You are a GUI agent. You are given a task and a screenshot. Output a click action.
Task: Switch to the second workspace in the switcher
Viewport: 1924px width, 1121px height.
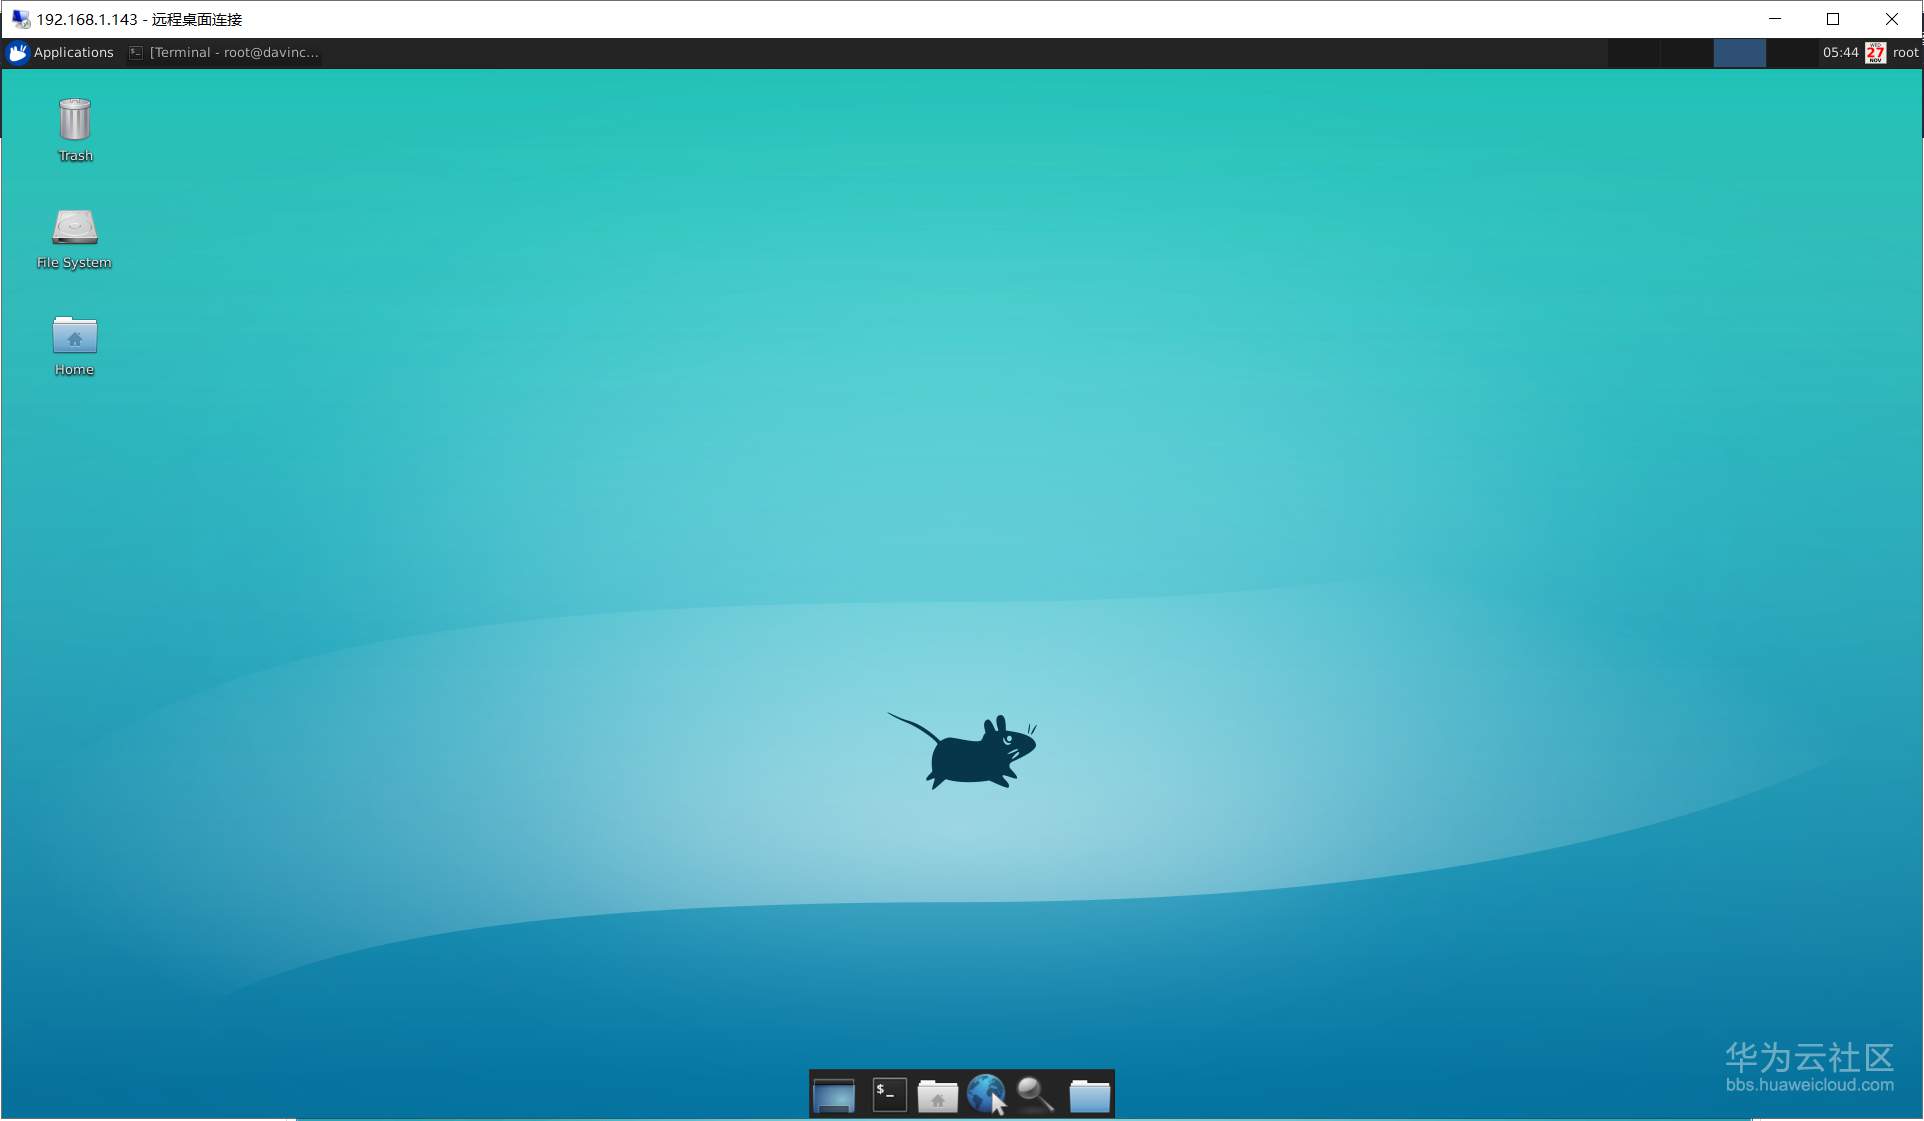pos(1687,53)
